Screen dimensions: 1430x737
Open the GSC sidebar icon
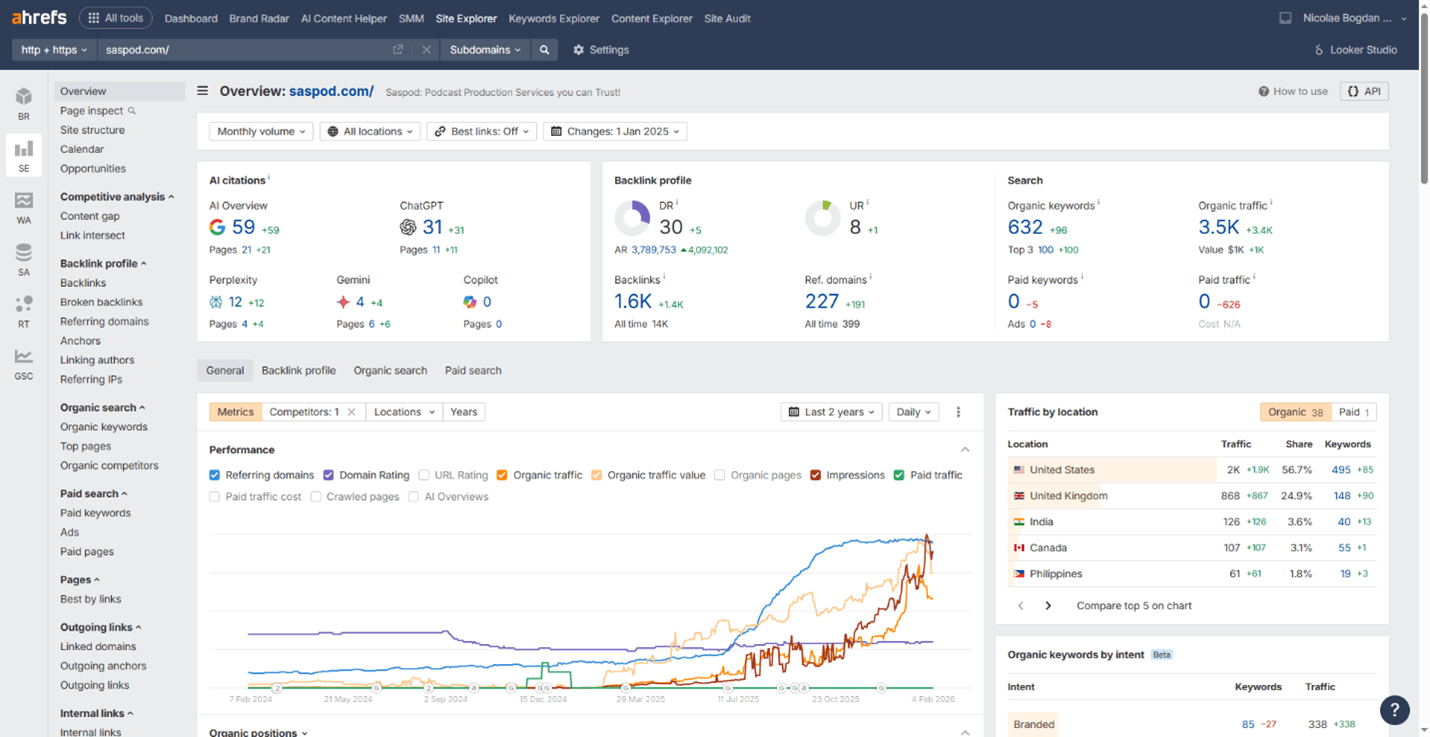[x=23, y=363]
